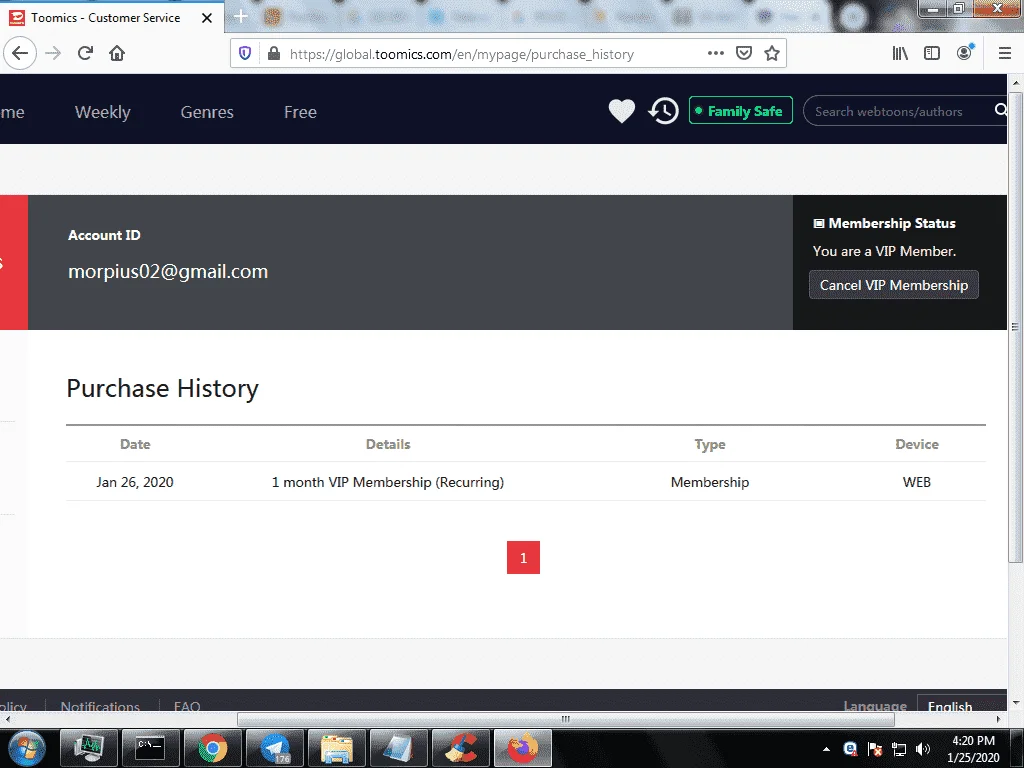Open recently viewed history clock icon

tap(664, 111)
